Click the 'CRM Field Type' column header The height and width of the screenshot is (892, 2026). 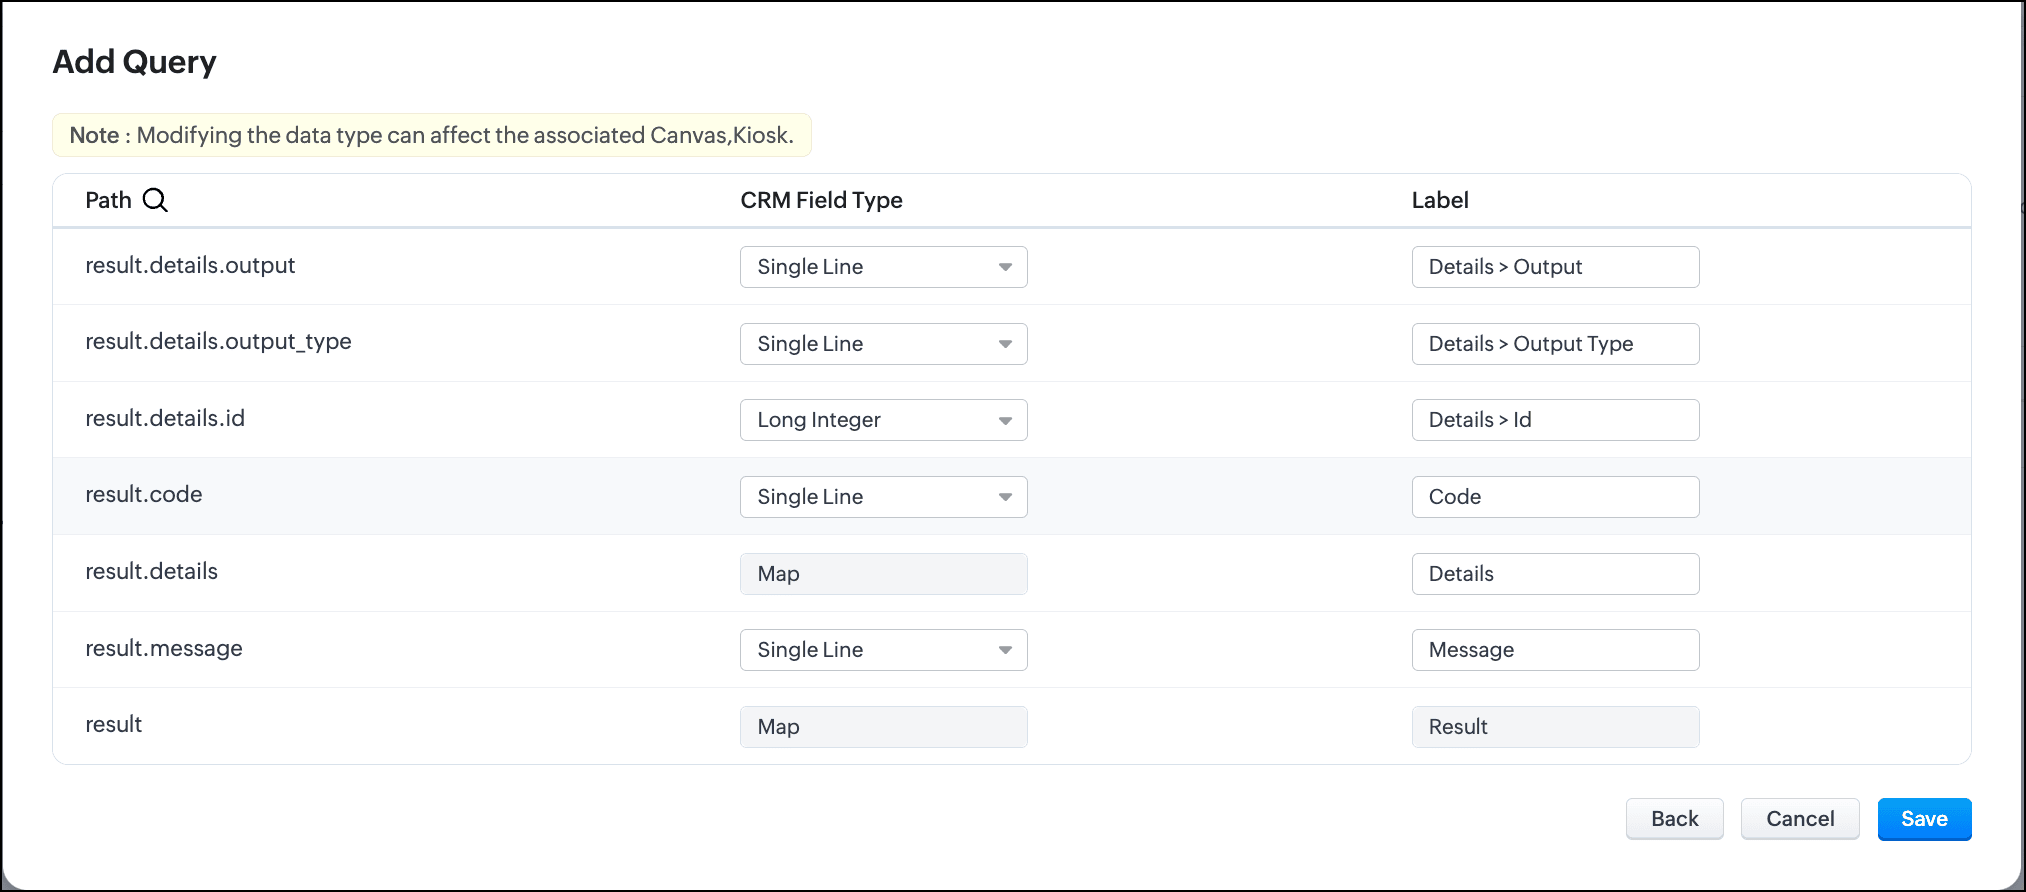coord(821,200)
